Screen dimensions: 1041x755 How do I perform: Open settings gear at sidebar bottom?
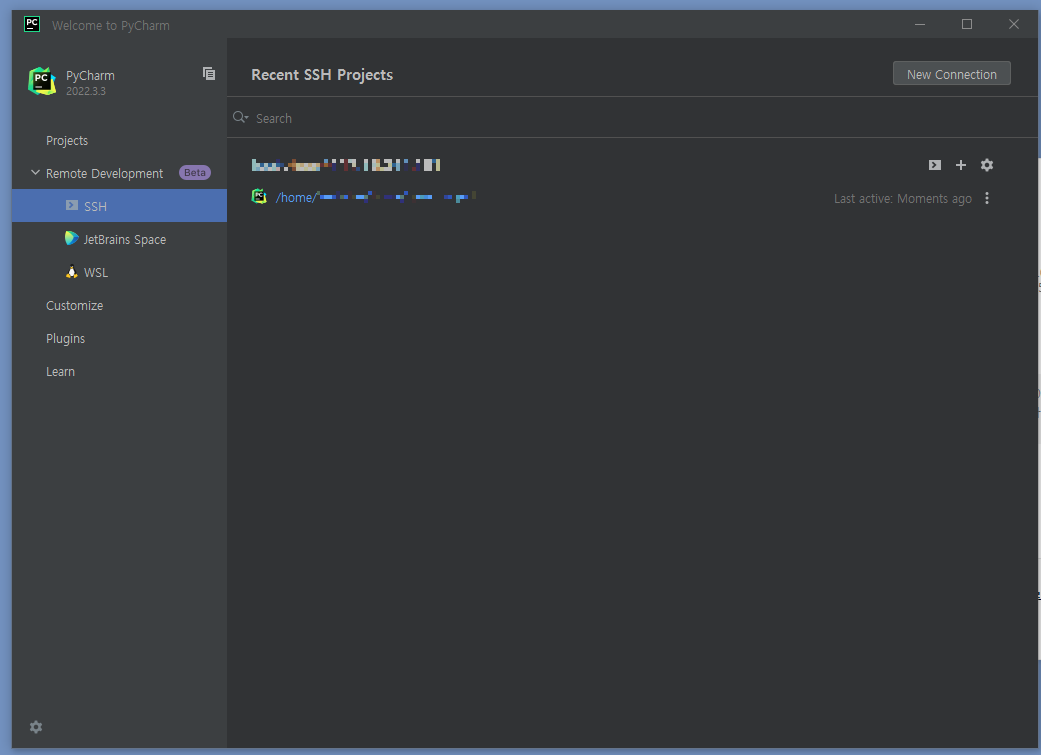(36, 727)
